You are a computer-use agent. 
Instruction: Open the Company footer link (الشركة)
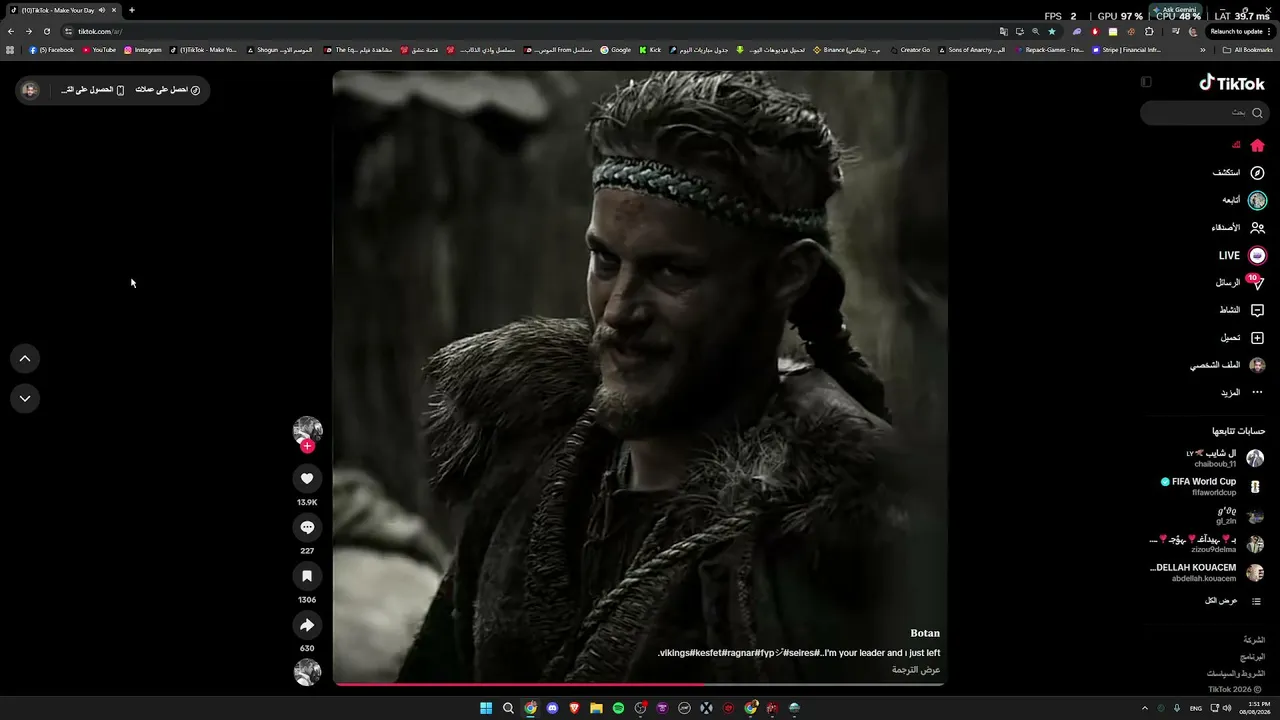(1254, 640)
